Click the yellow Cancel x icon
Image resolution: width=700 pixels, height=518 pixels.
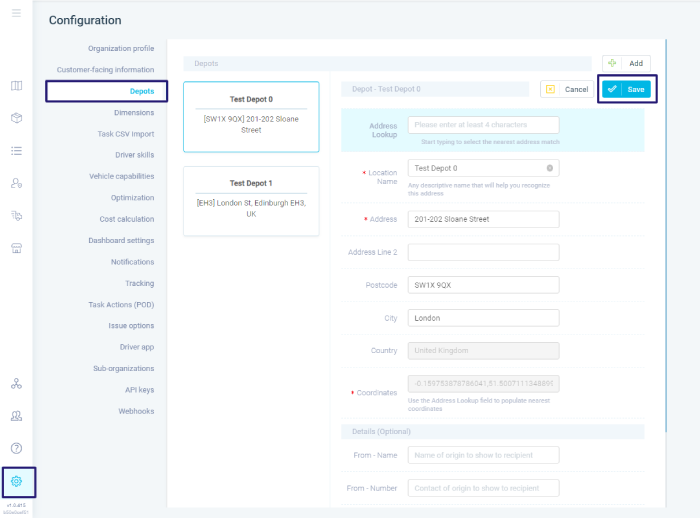coord(550,89)
